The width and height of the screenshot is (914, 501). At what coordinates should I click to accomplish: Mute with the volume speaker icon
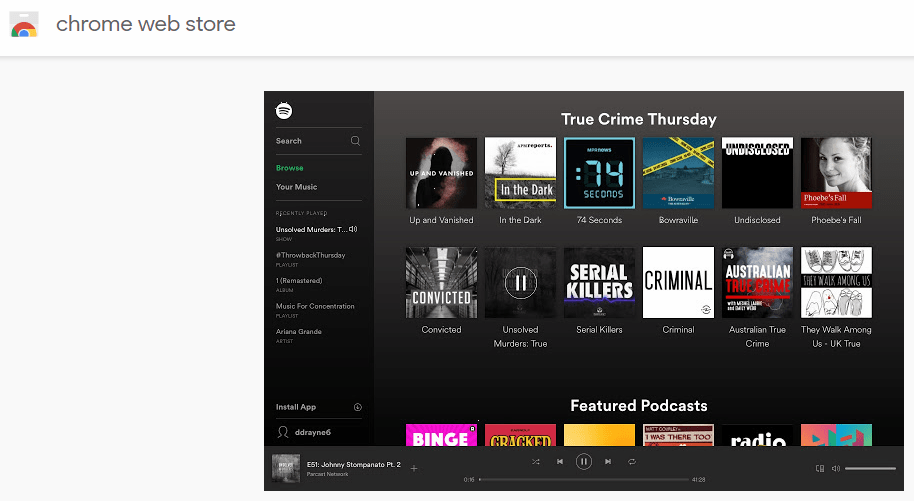pyautogui.click(x=836, y=468)
